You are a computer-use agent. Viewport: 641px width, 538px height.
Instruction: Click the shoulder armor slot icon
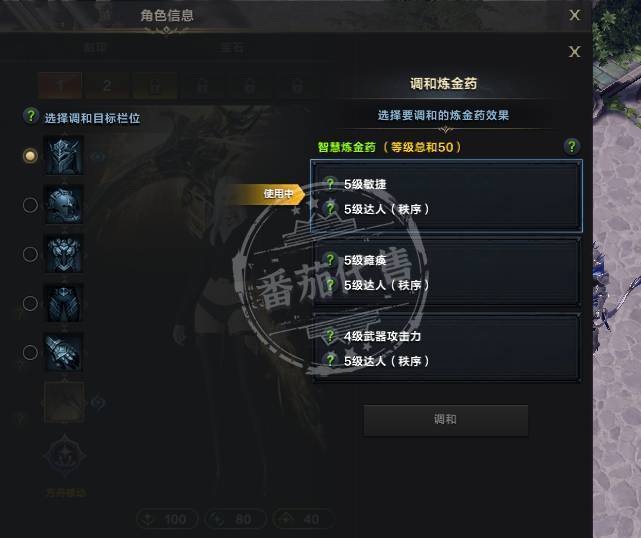pos(64,204)
